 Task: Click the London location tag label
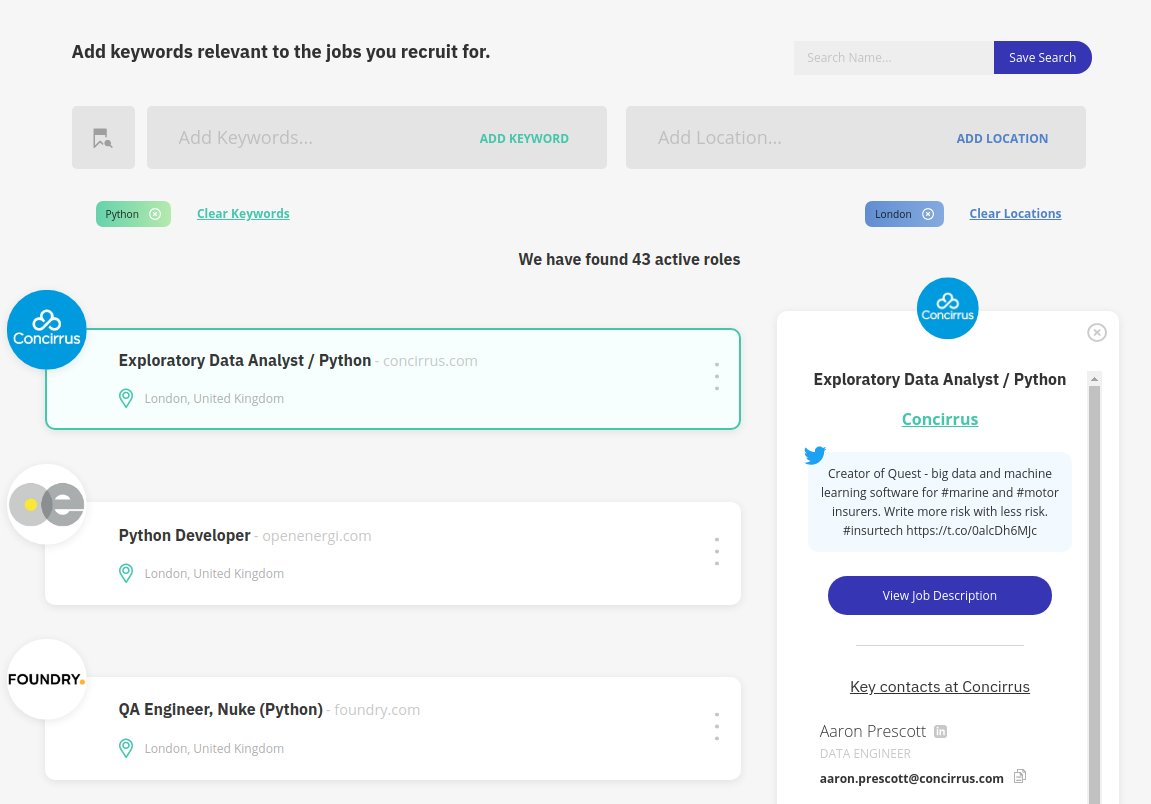893,214
